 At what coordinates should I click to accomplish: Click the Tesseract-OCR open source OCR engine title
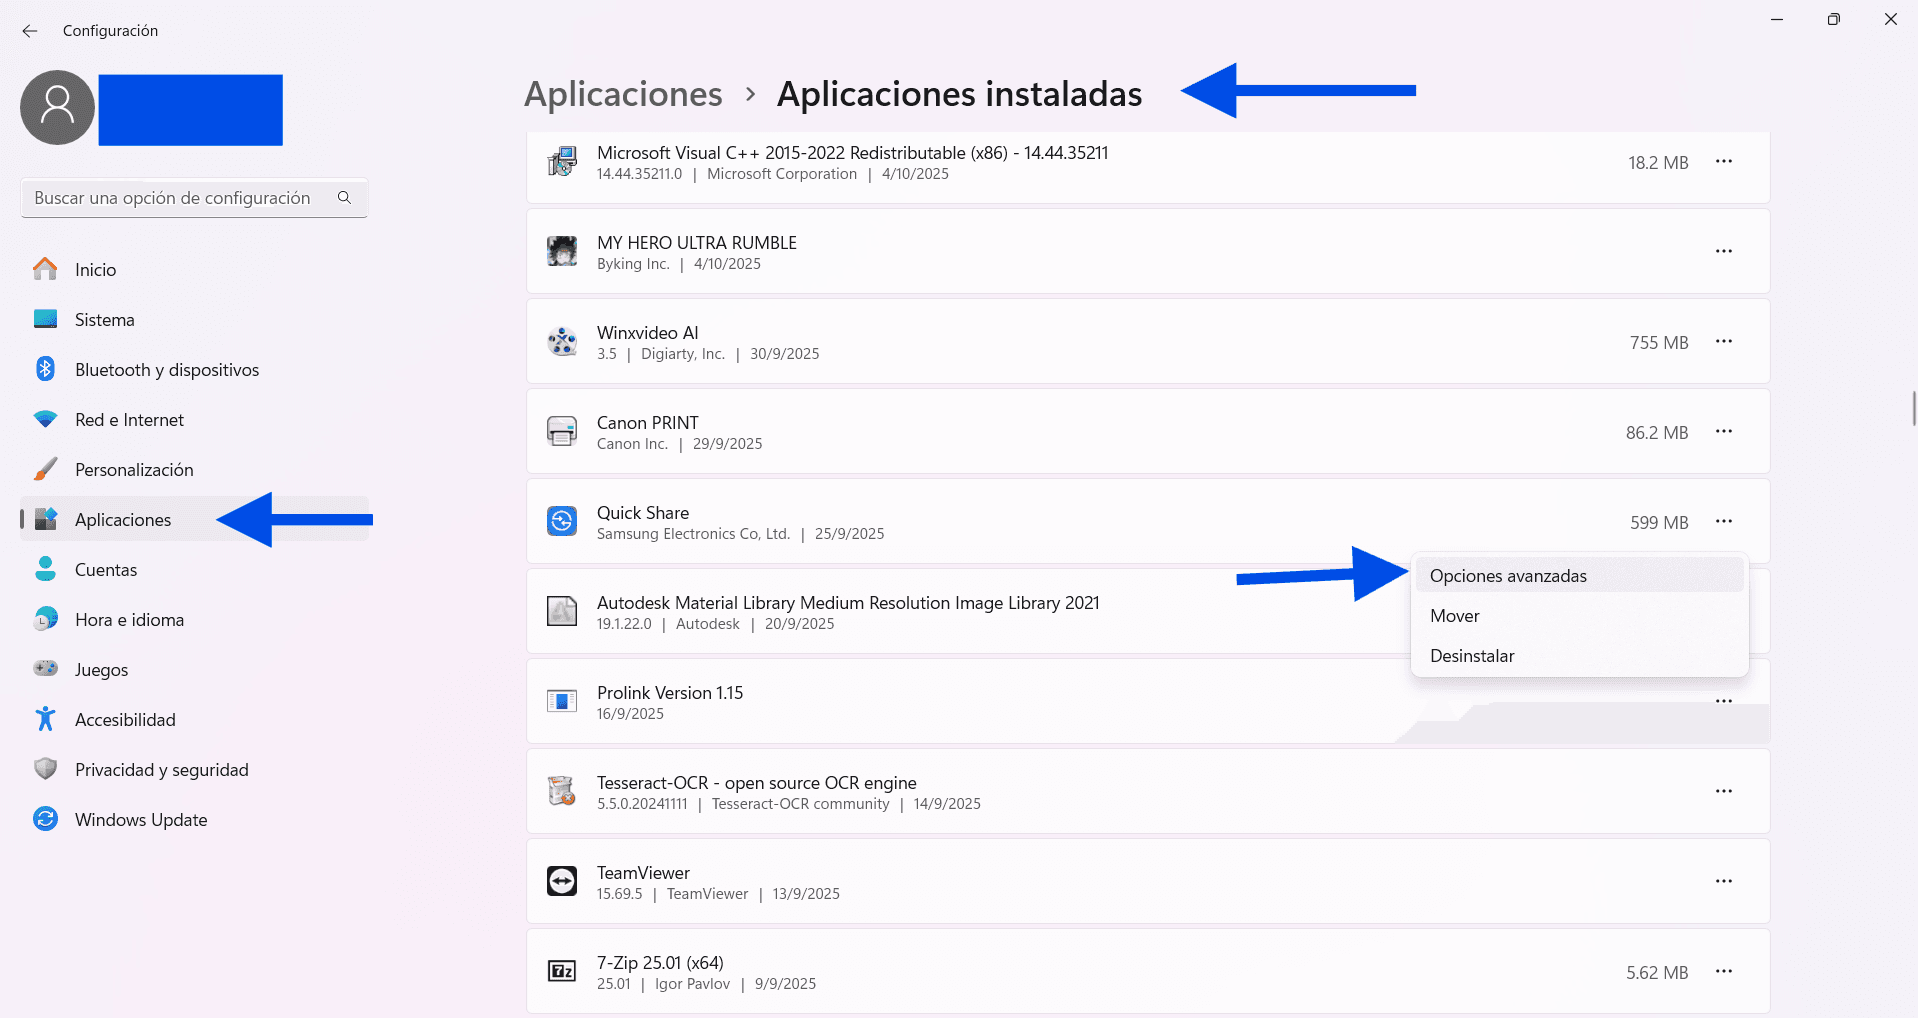click(757, 783)
